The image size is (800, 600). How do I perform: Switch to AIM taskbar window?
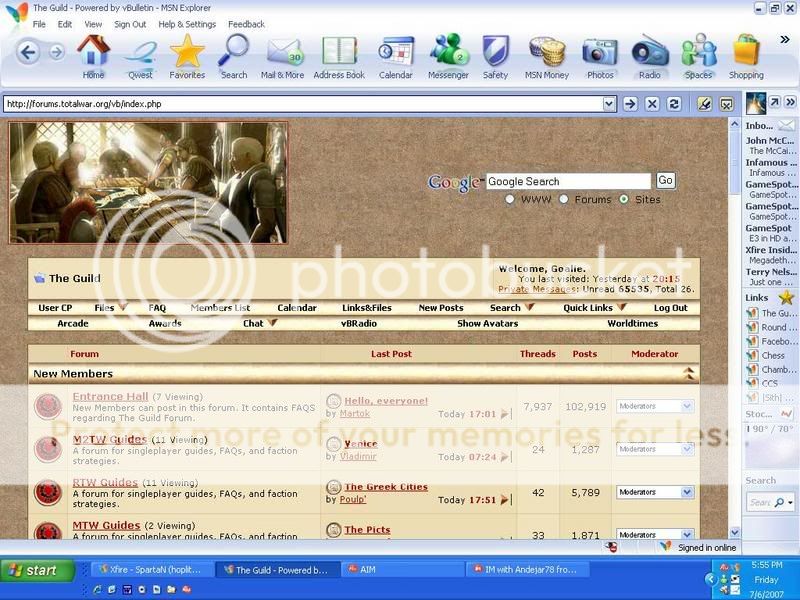tap(405, 569)
